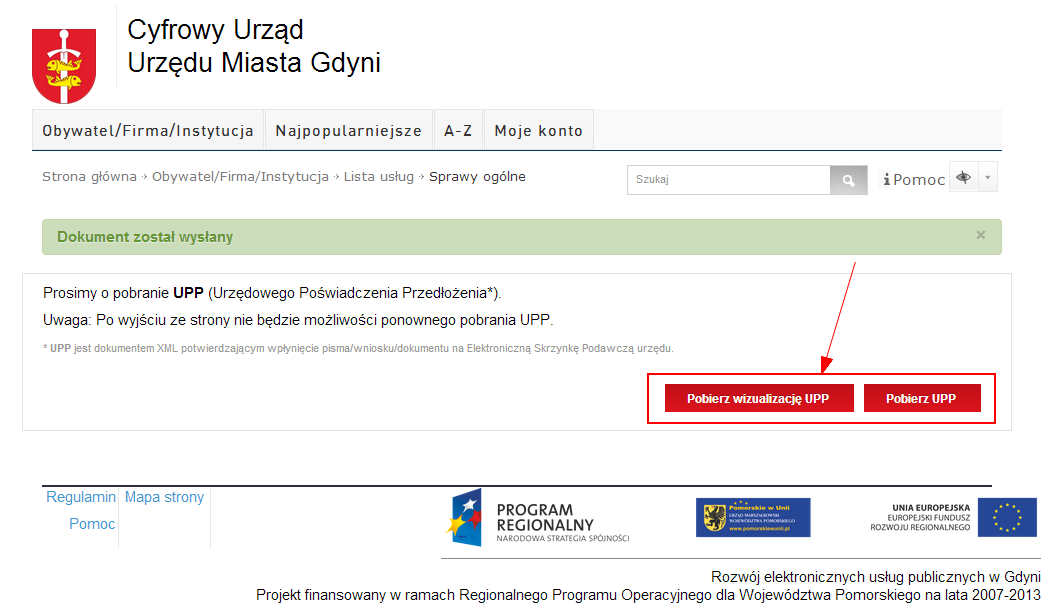Toggle the accessibility eye icon
The image size is (1048, 609).
(x=963, y=177)
